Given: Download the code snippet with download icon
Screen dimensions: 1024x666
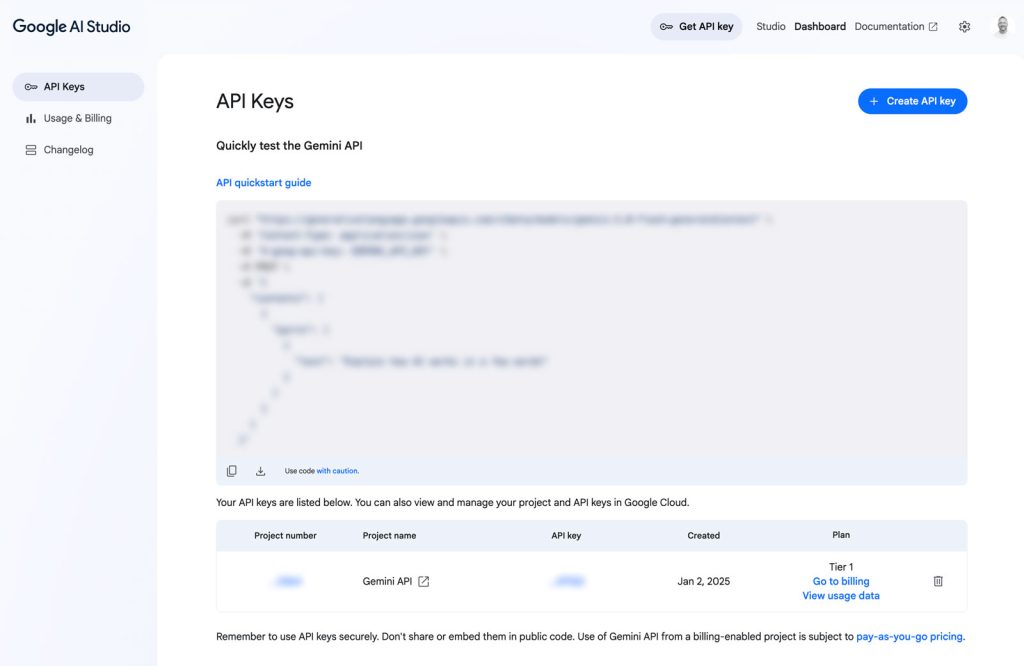Looking at the screenshot, I should point(261,471).
